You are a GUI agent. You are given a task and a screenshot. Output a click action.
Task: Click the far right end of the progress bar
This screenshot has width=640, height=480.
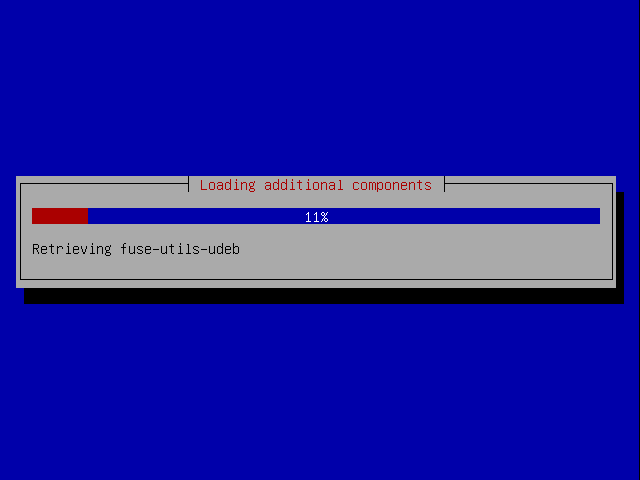pyautogui.click(x=596, y=216)
